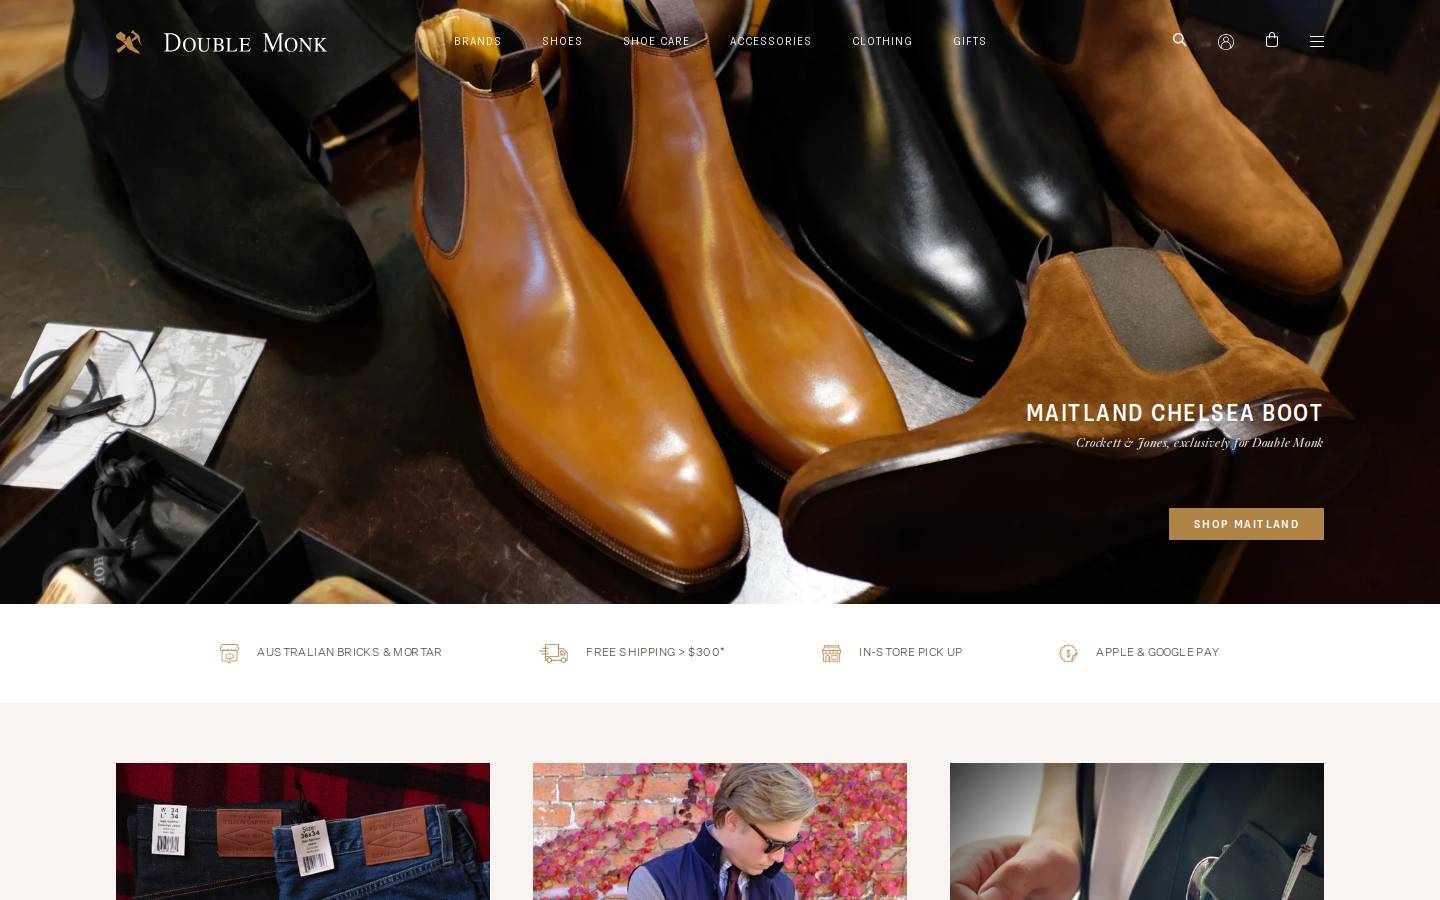Click the Maitland Chelsea Boot heading

(1174, 413)
